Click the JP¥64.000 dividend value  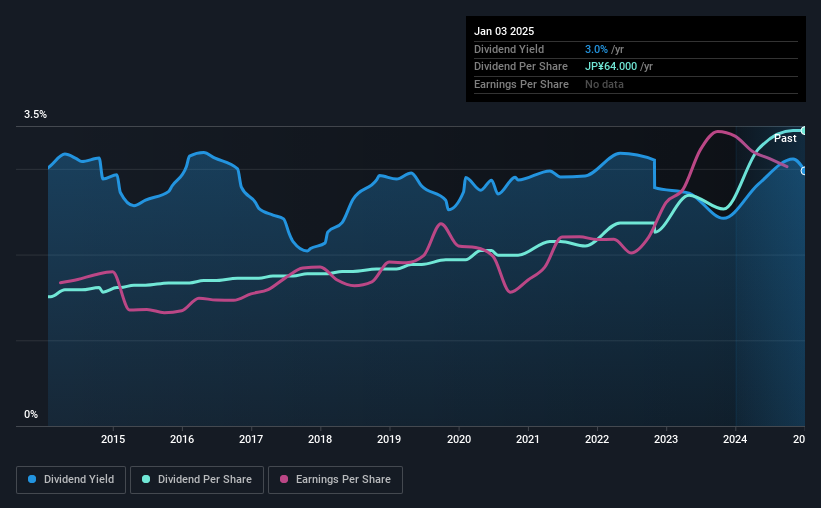pos(611,67)
